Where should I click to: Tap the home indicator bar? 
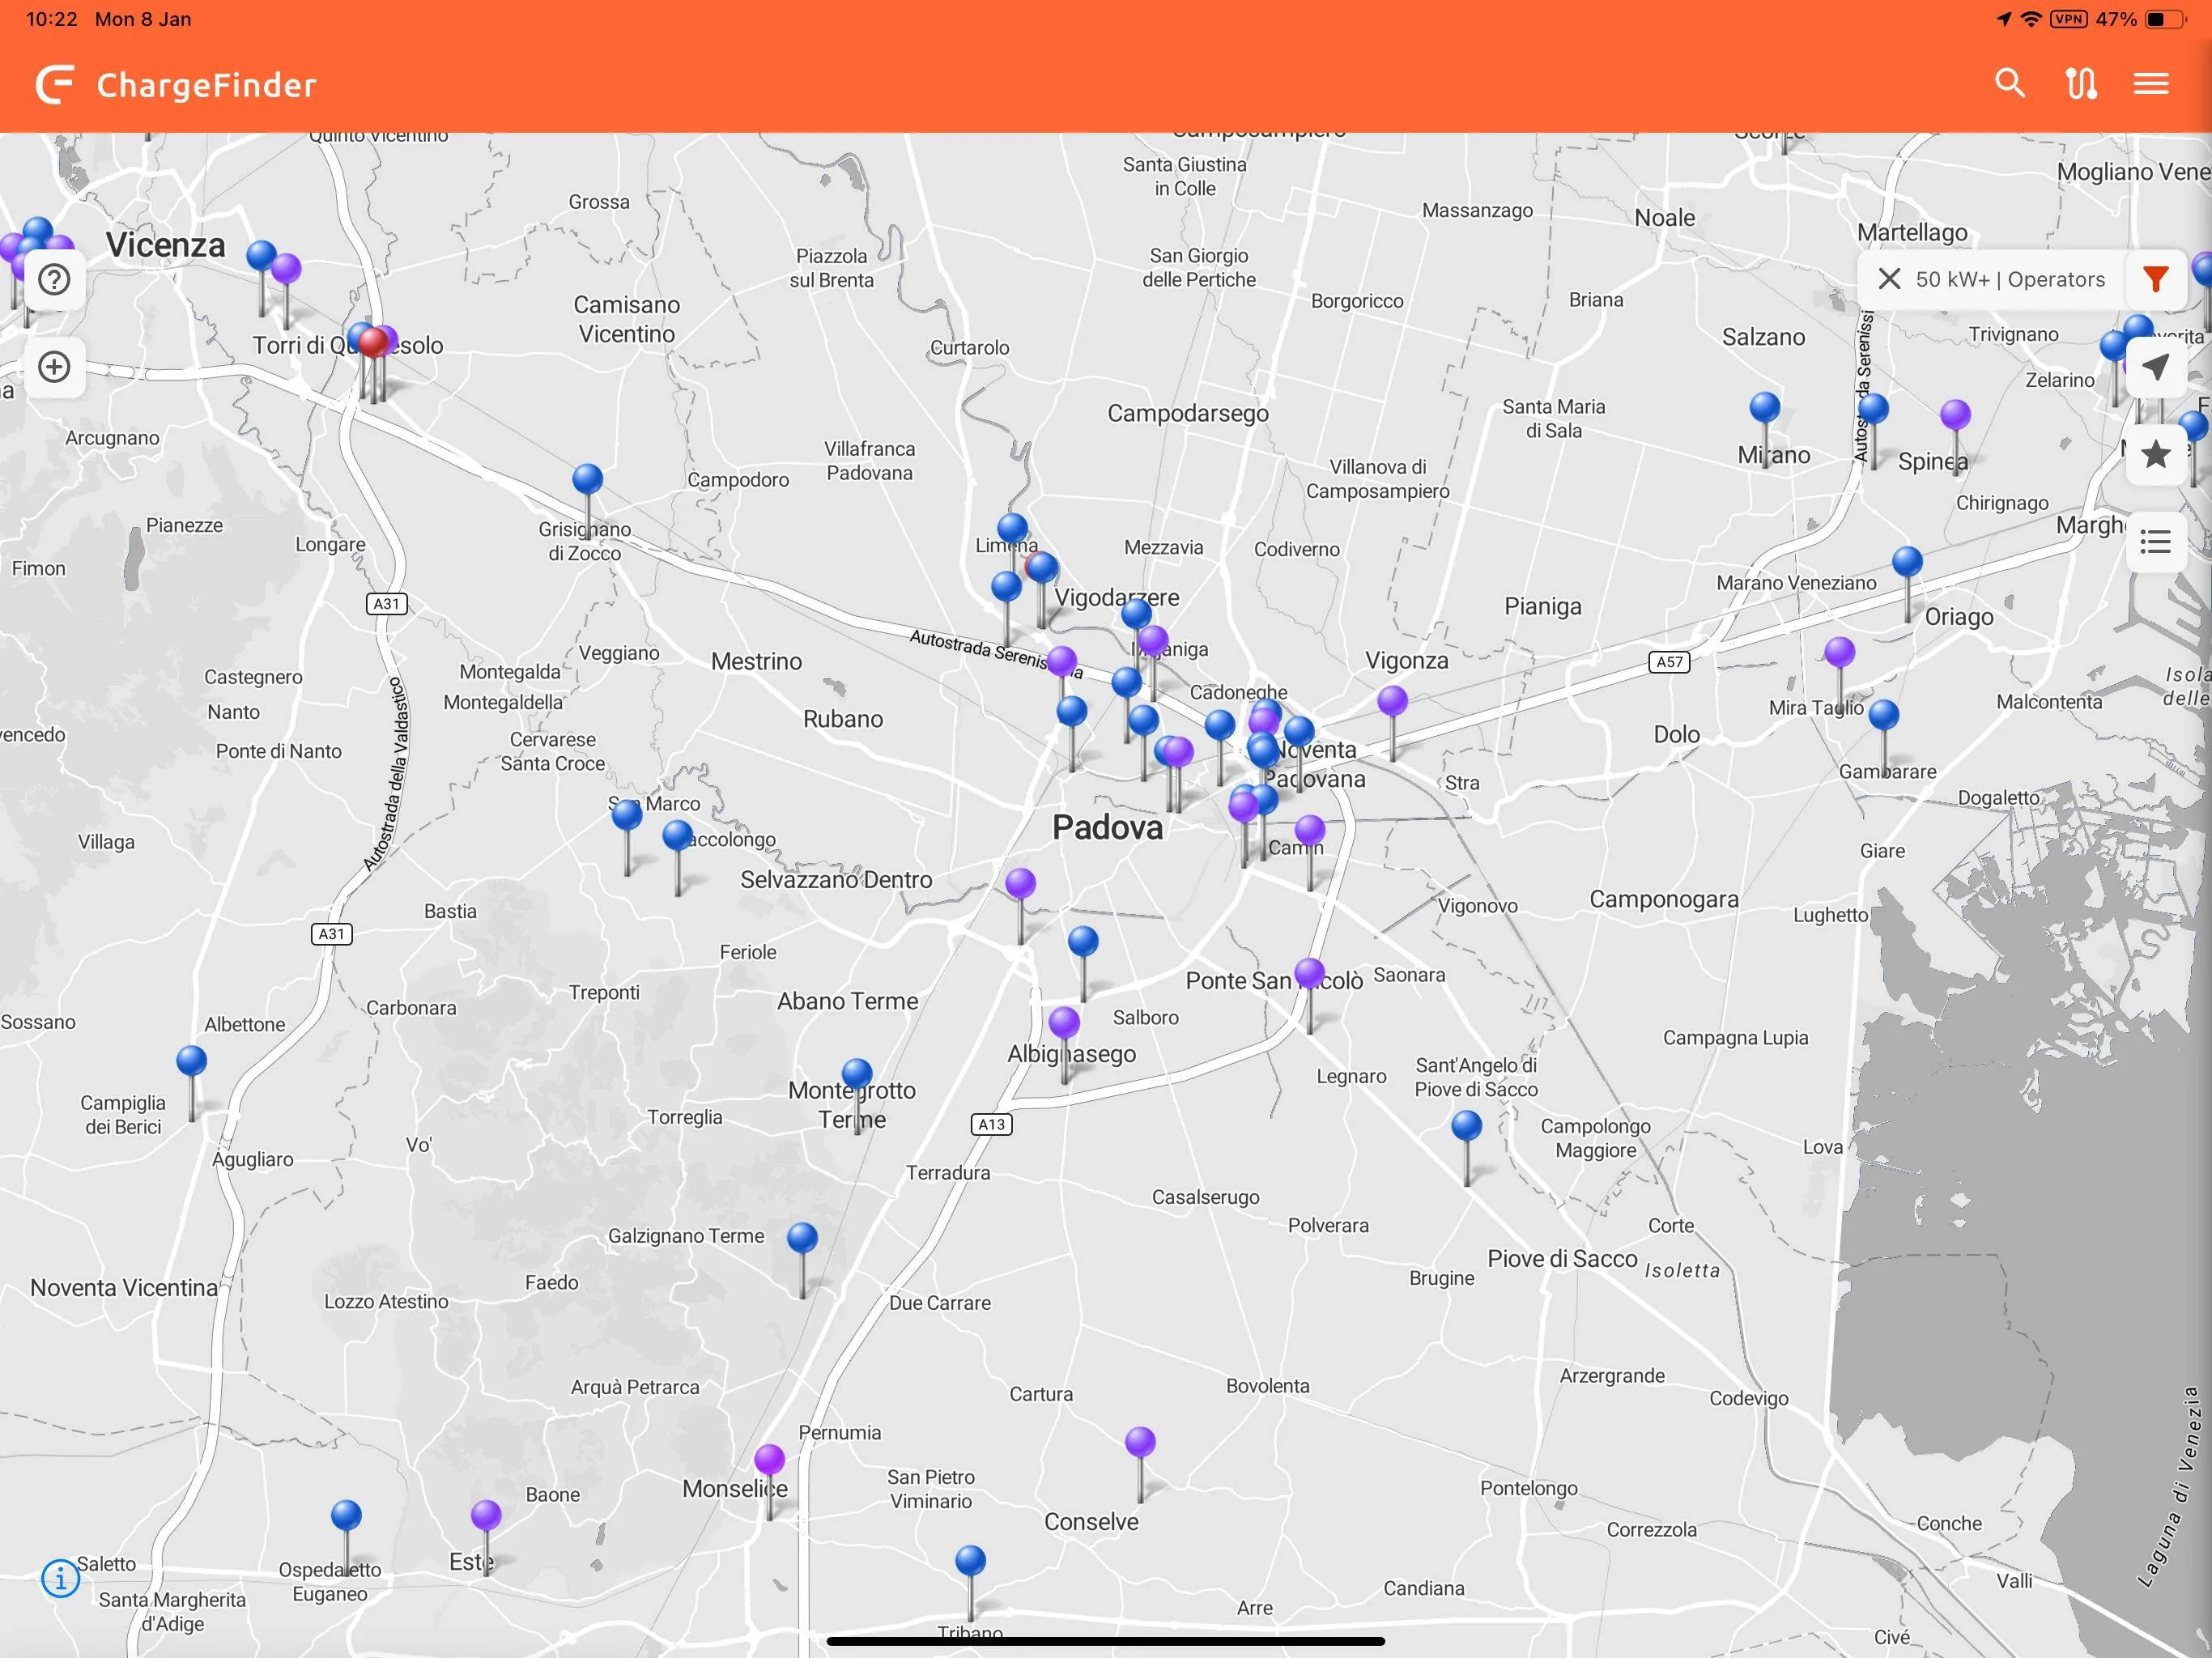[1106, 1641]
